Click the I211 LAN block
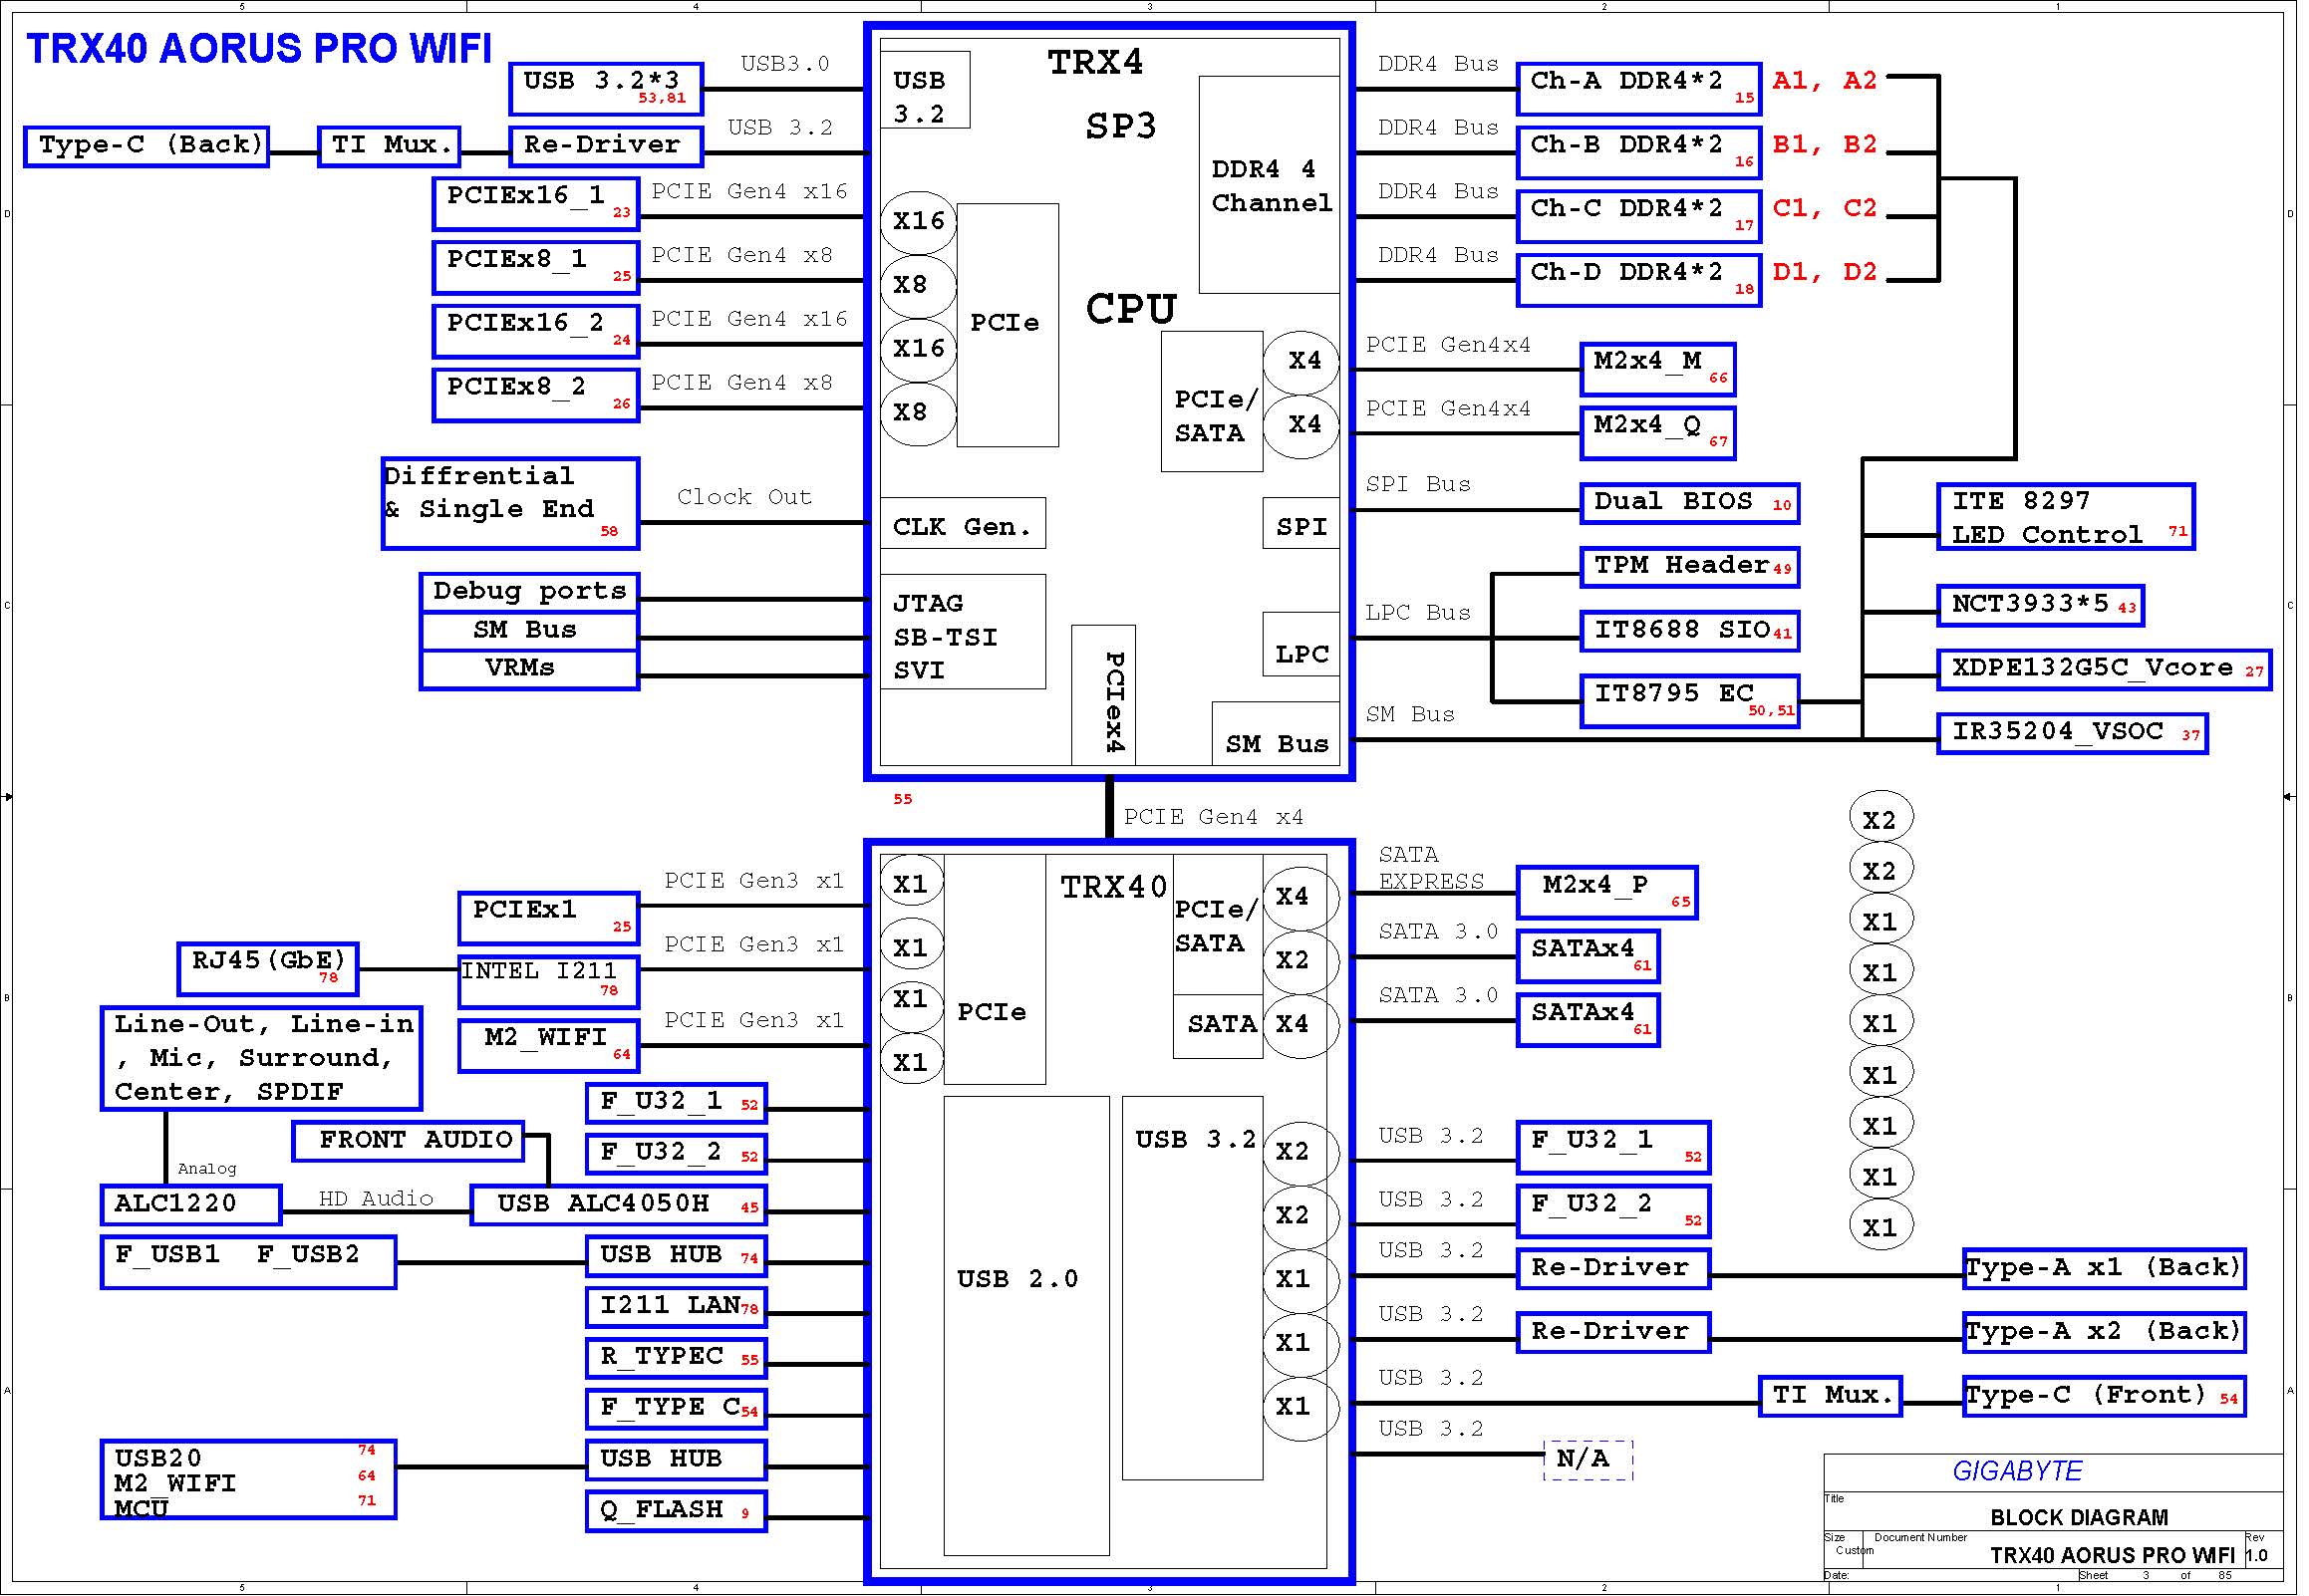This screenshot has width=2309, height=1596. pos(677,1307)
